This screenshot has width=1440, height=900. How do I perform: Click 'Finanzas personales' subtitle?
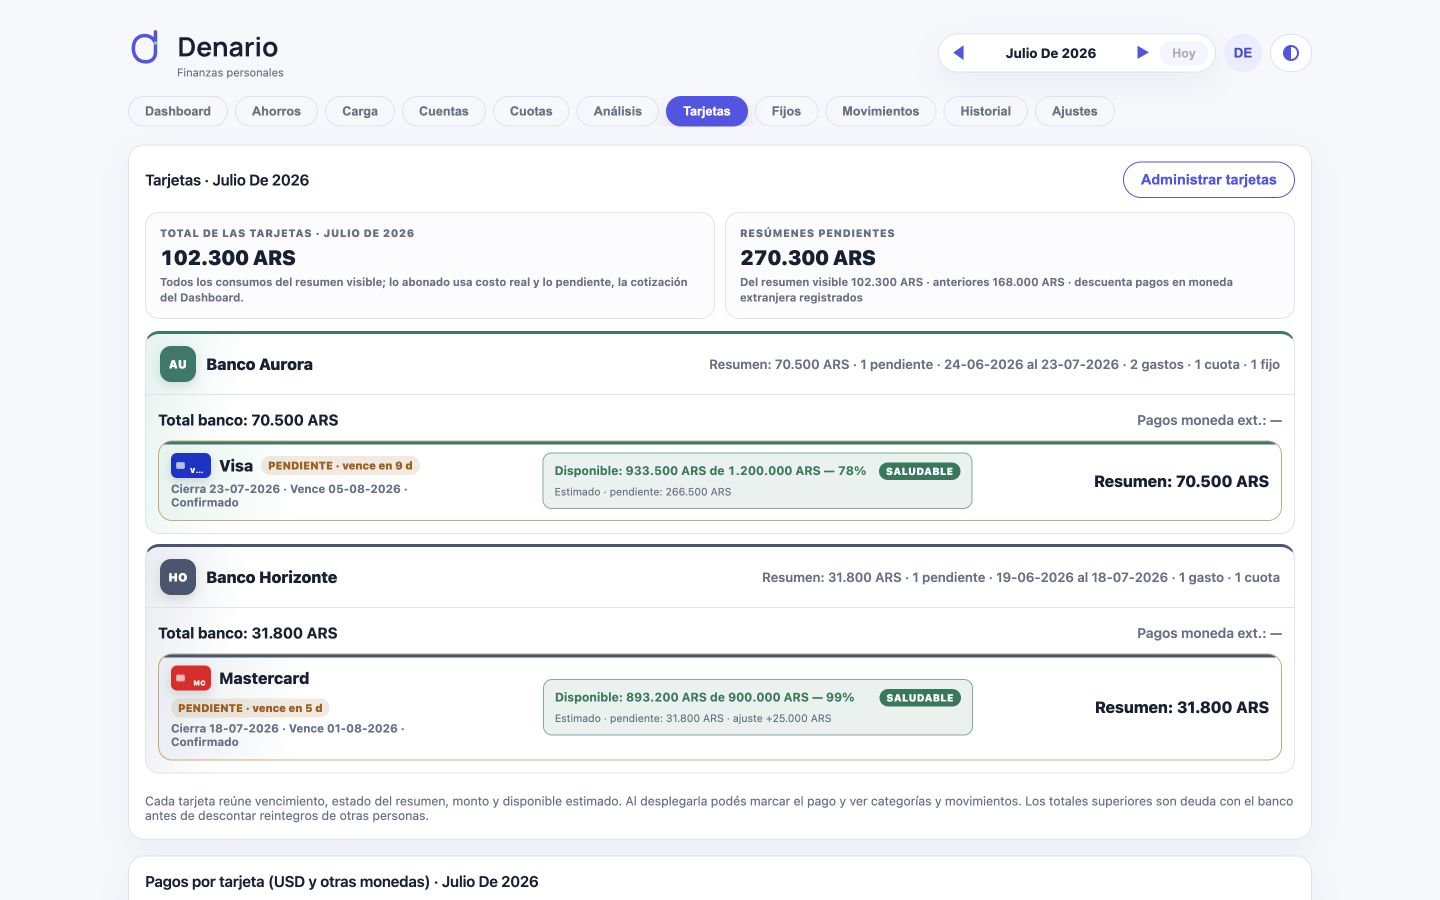(x=230, y=73)
